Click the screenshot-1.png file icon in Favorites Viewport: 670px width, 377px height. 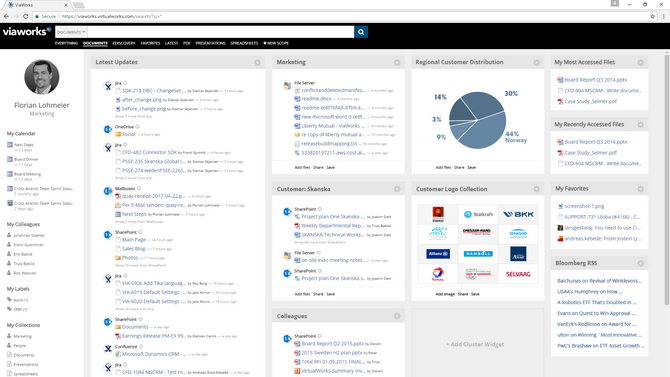560,206
